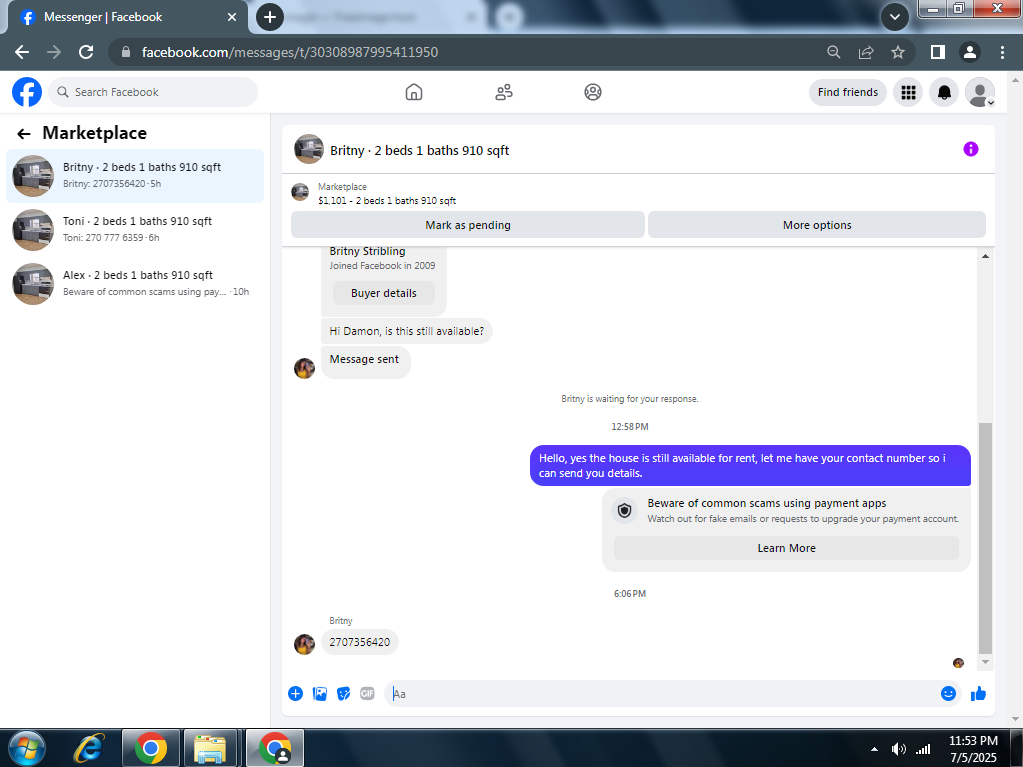Click the Marketplace listing $1,101 link
Viewport: 1023px width, 767px height.
pyautogui.click(x=387, y=201)
